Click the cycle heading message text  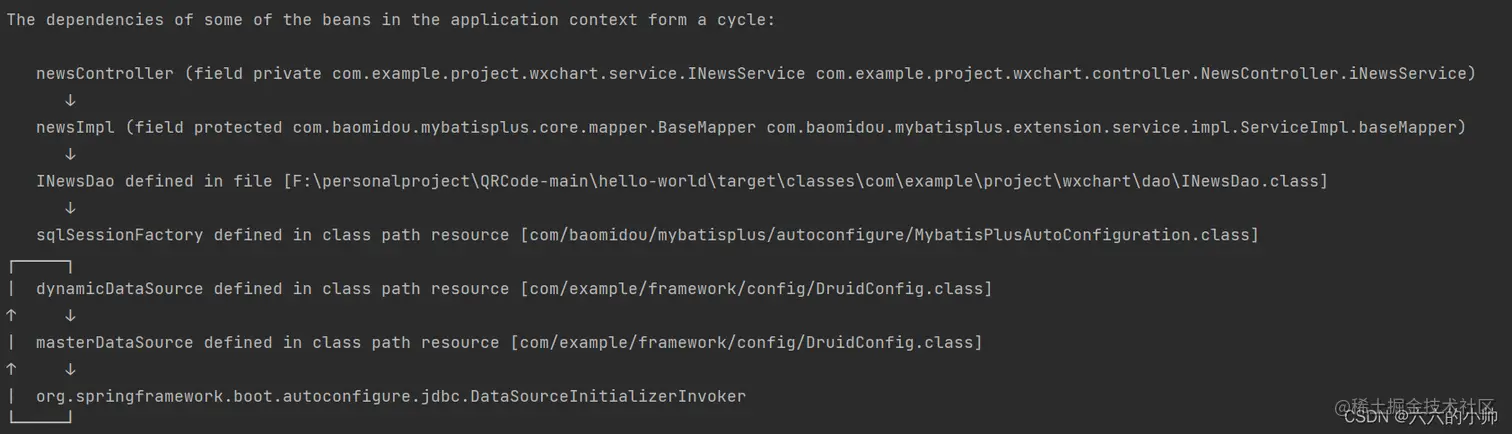pos(391,20)
